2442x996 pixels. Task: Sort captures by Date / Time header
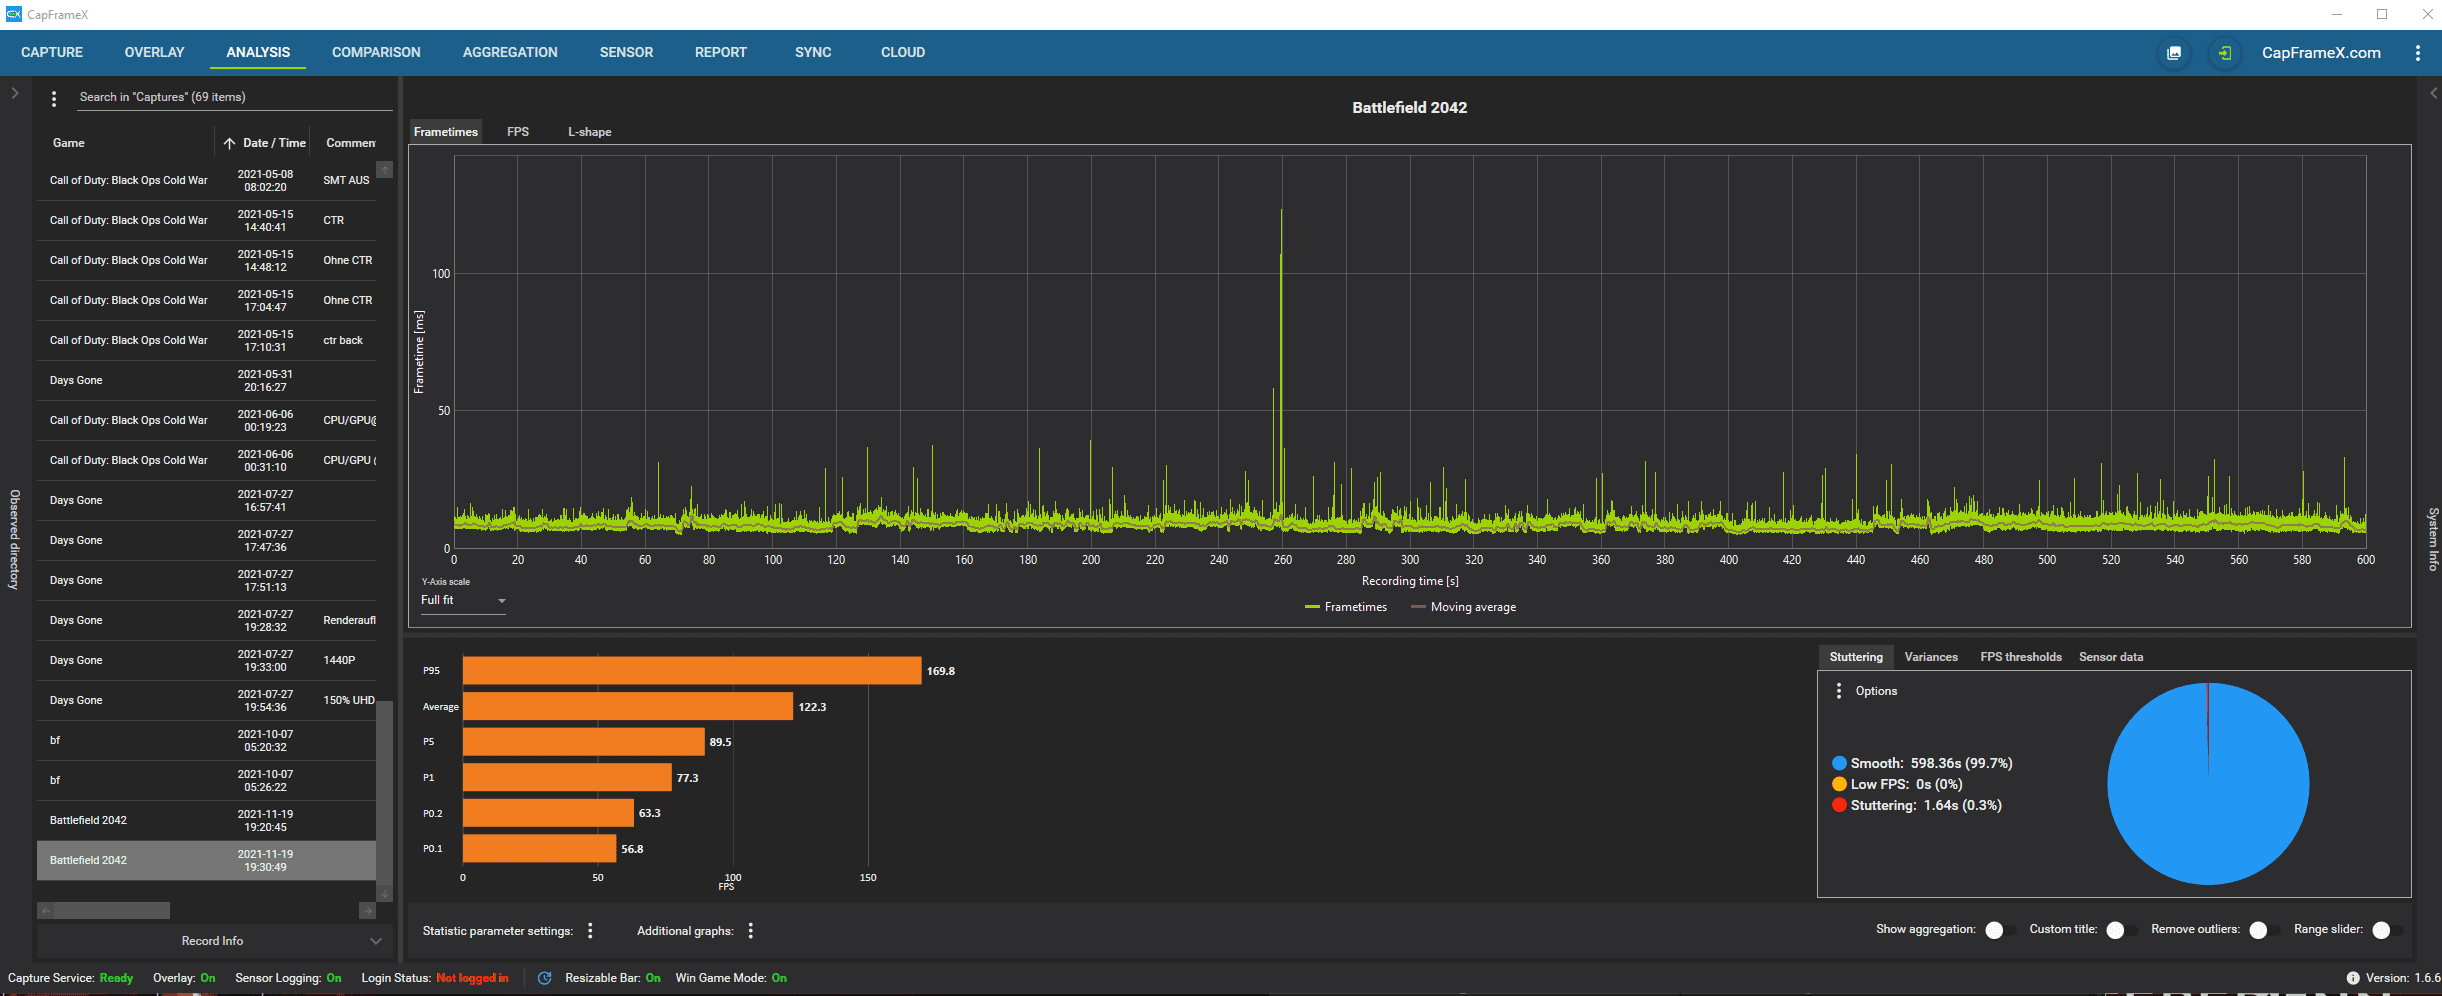point(274,143)
